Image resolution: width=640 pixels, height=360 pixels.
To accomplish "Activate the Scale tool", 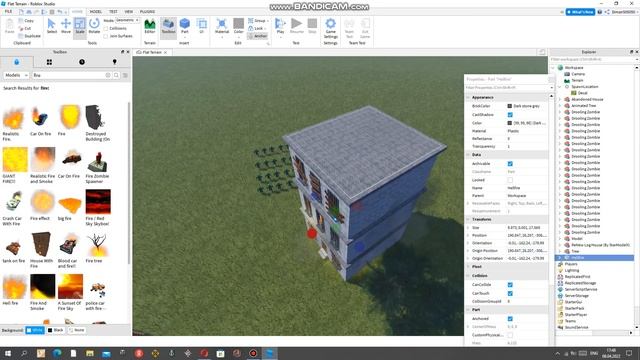I will click(x=80, y=27).
